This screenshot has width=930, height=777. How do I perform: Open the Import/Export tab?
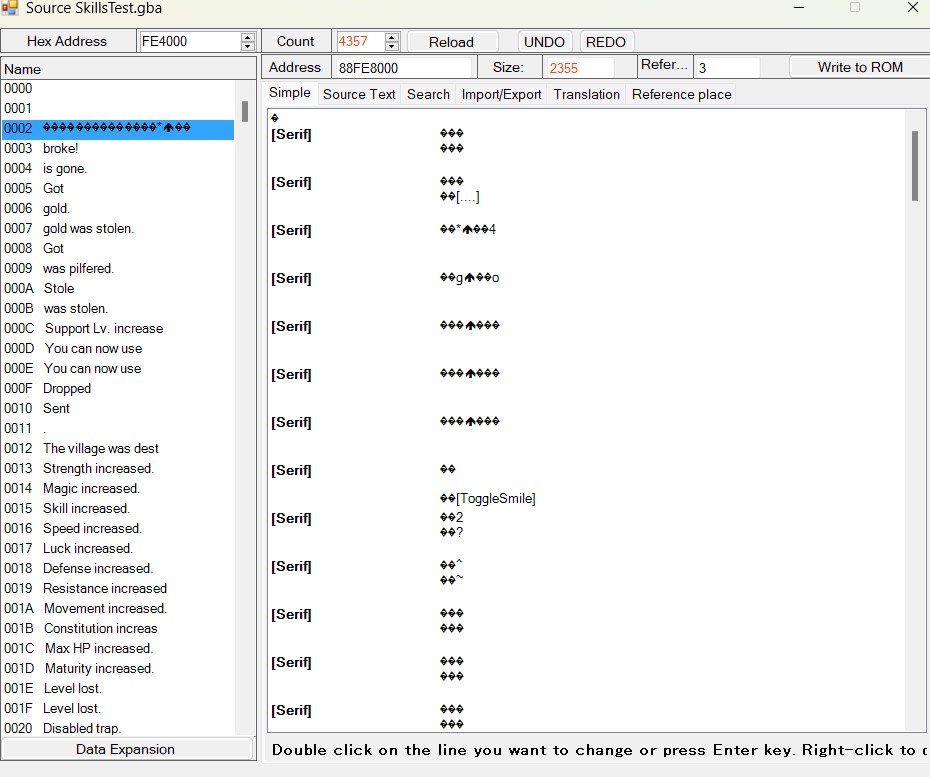tap(501, 94)
